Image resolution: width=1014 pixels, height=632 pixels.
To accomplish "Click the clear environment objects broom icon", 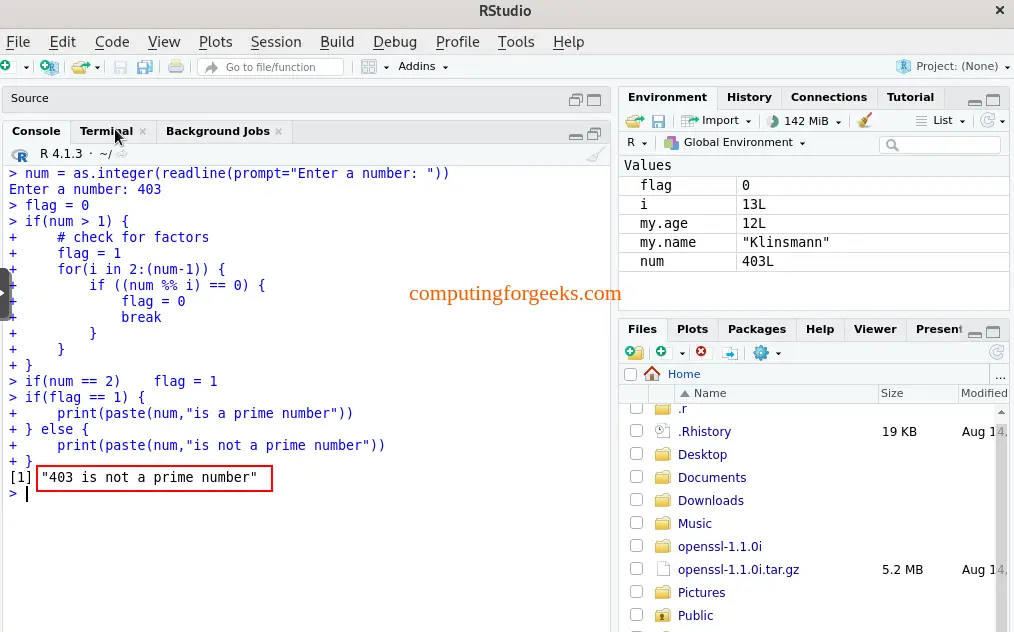I will (864, 120).
